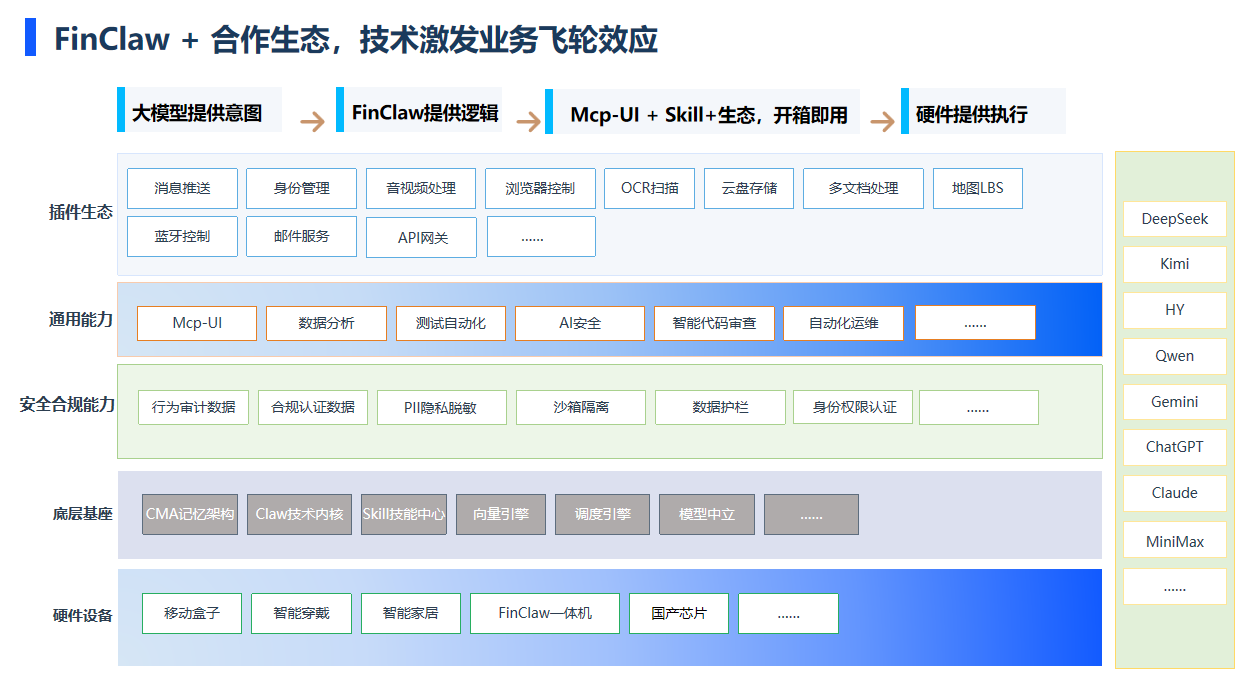The image size is (1259, 694).
Task: Select the 消息推送 plugin box
Action: coord(182,188)
